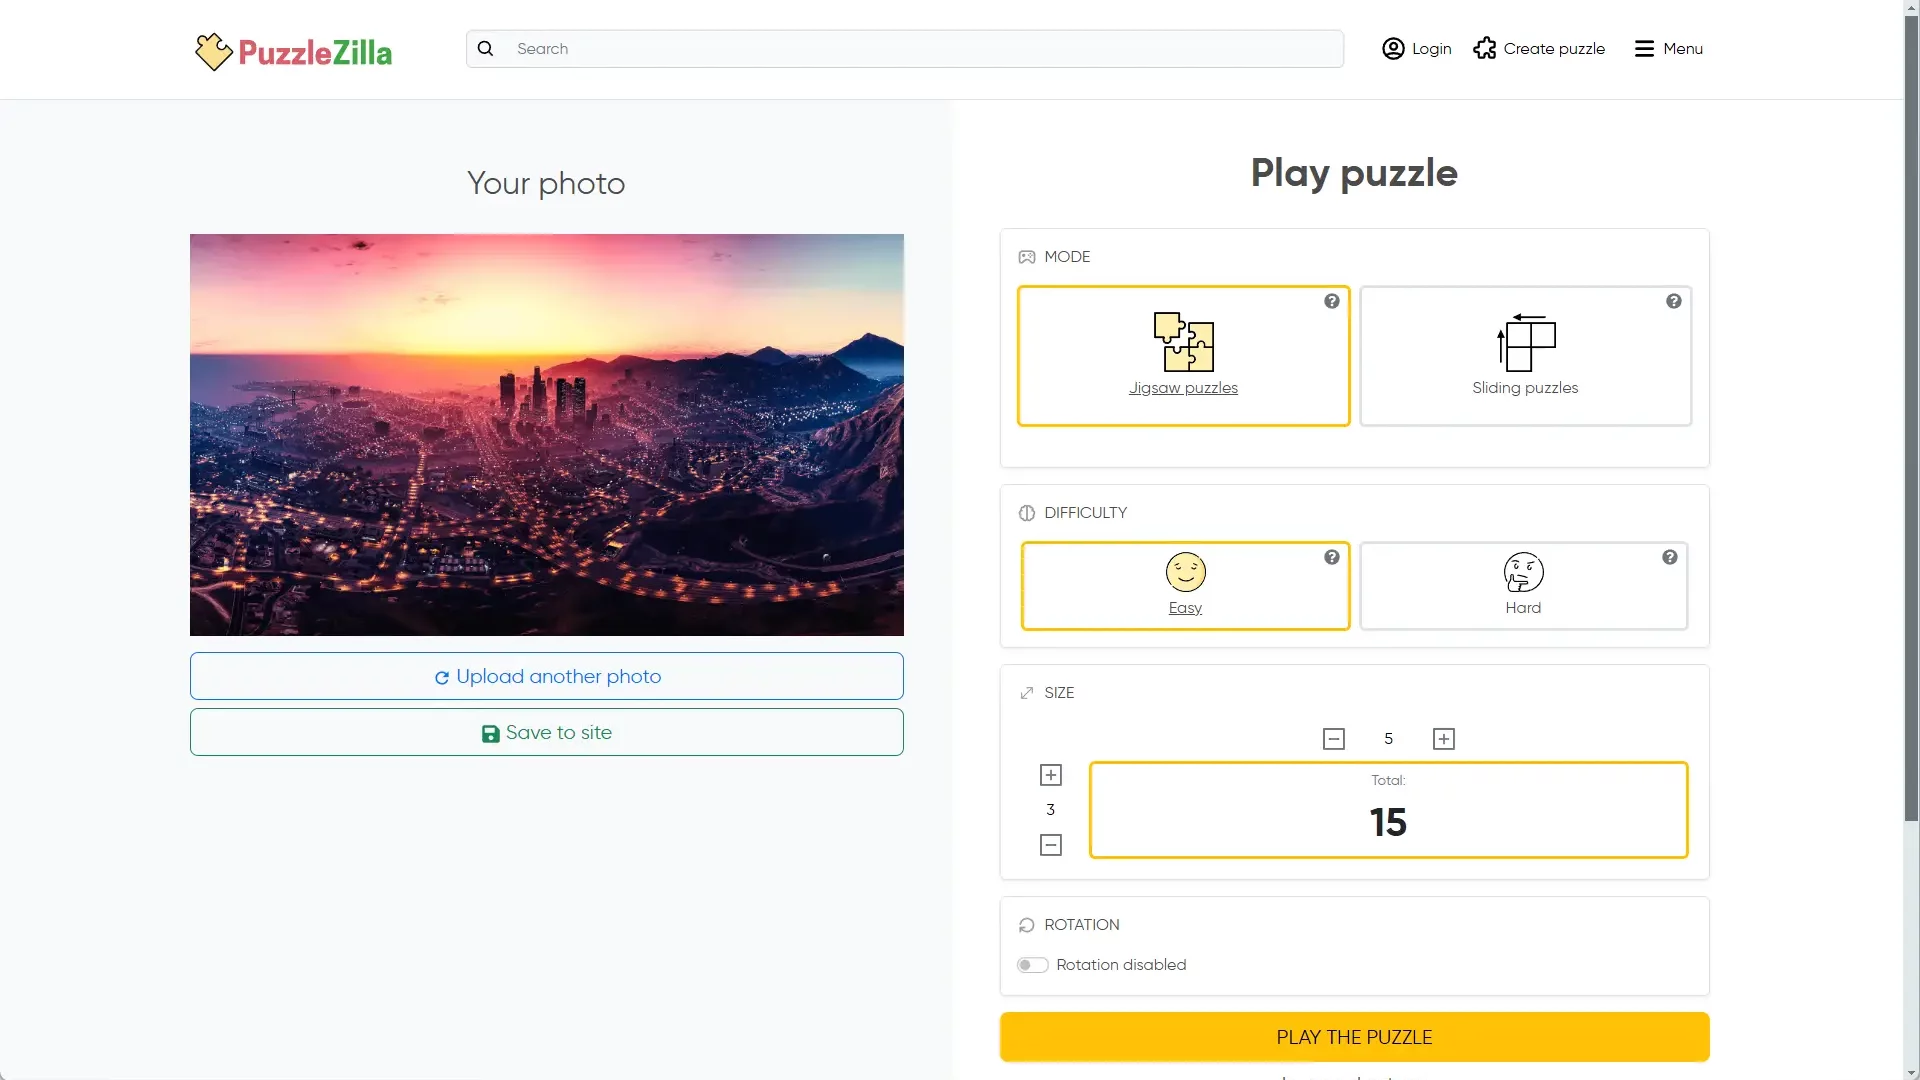Click the Easy difficulty smiley icon
1920x1080 pixels.
click(x=1184, y=571)
